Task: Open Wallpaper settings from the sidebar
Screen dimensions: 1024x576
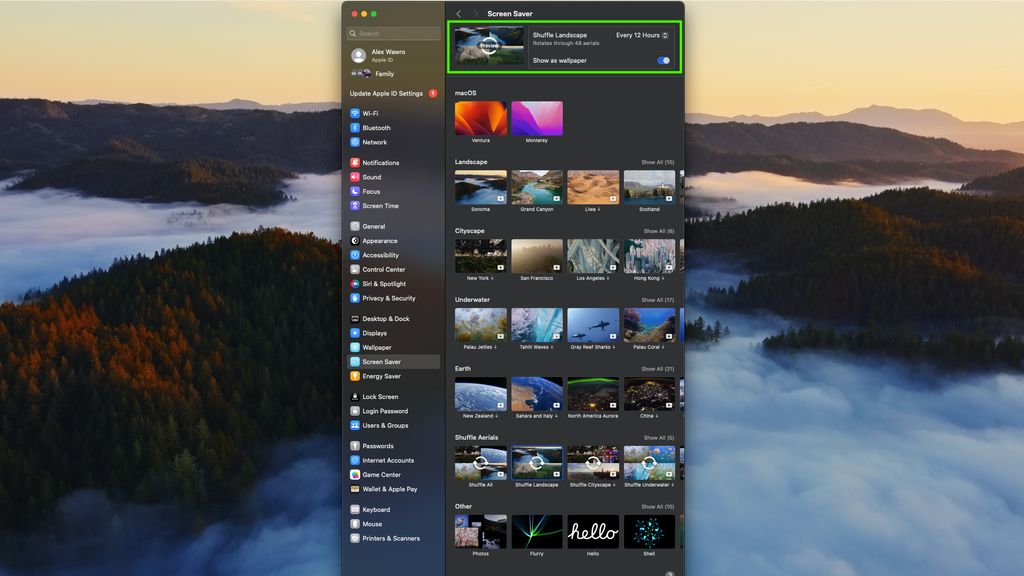Action: point(354,347)
